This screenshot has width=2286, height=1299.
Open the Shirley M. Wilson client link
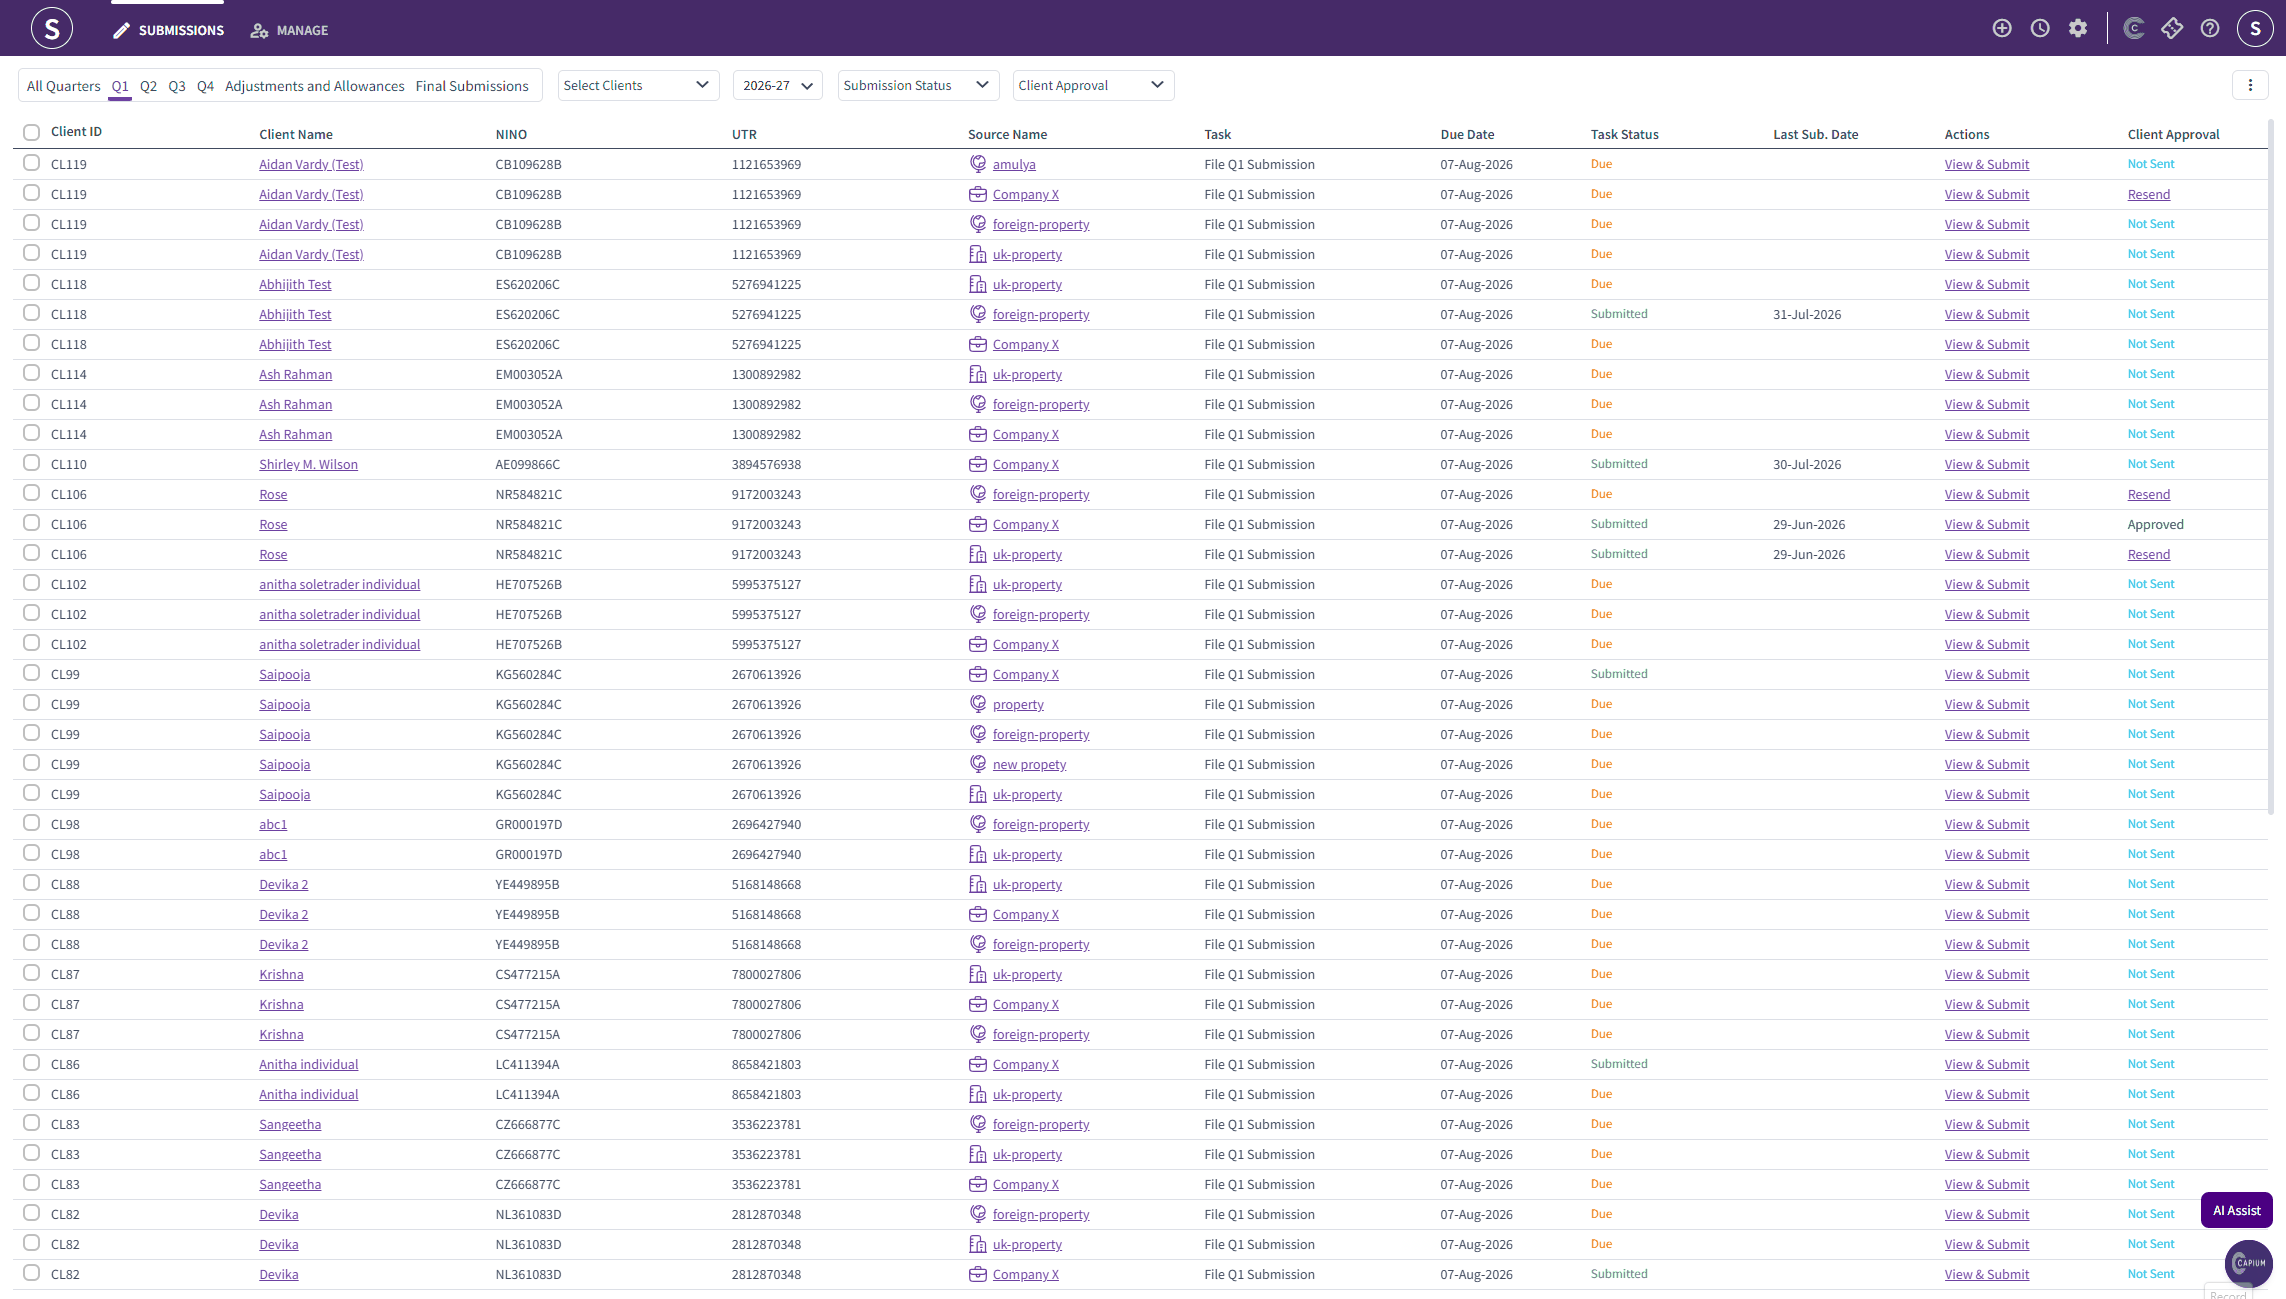[308, 464]
